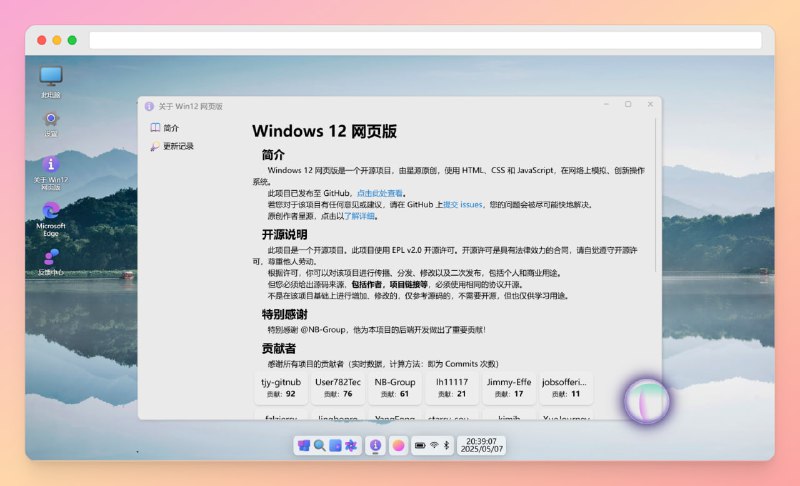Open the 关于 Win12 网页版 desktop icon
The height and width of the screenshot is (486, 800).
click(x=51, y=173)
